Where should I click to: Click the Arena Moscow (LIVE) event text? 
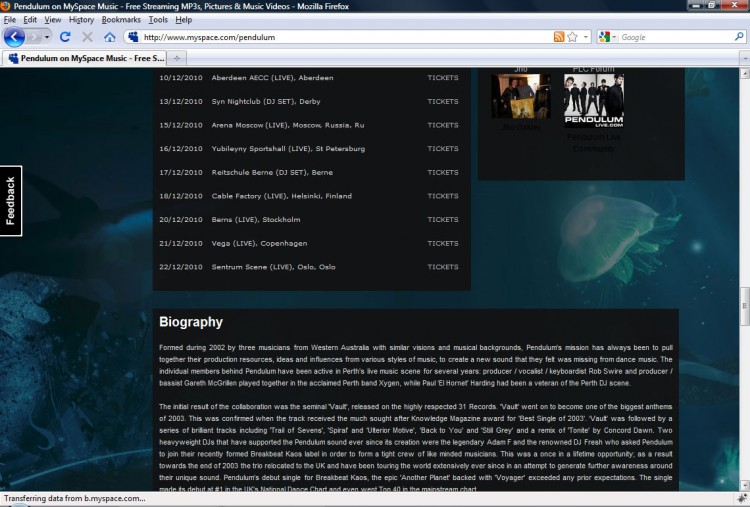pyautogui.click(x=287, y=125)
